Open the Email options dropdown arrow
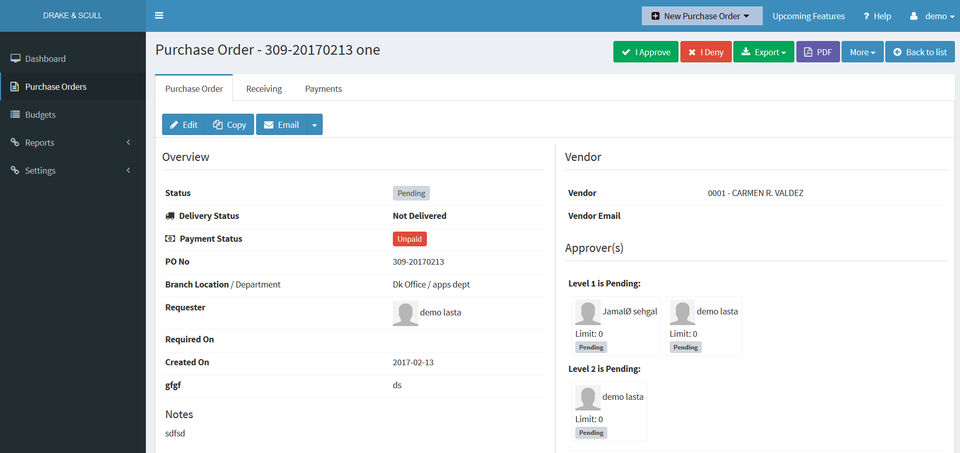 (x=314, y=124)
